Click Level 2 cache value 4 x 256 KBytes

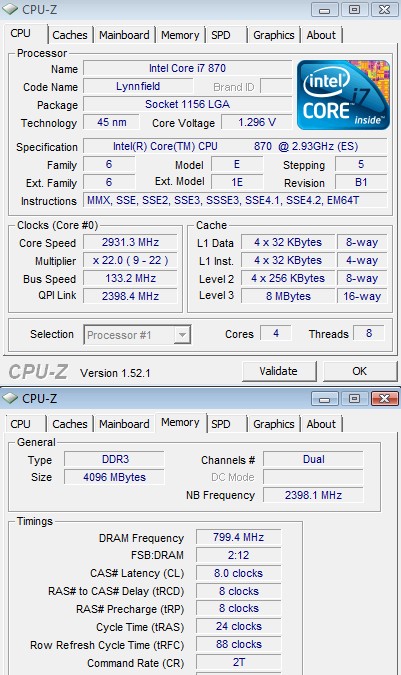[288, 279]
